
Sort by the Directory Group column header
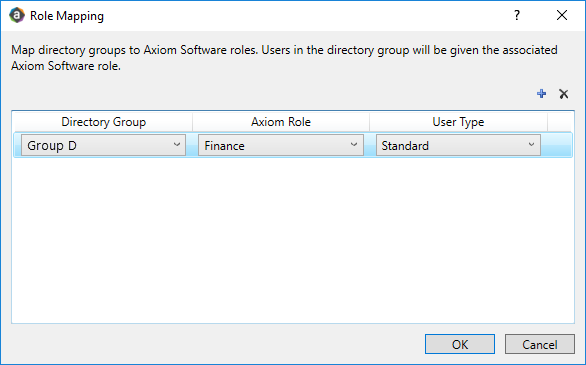tap(103, 122)
